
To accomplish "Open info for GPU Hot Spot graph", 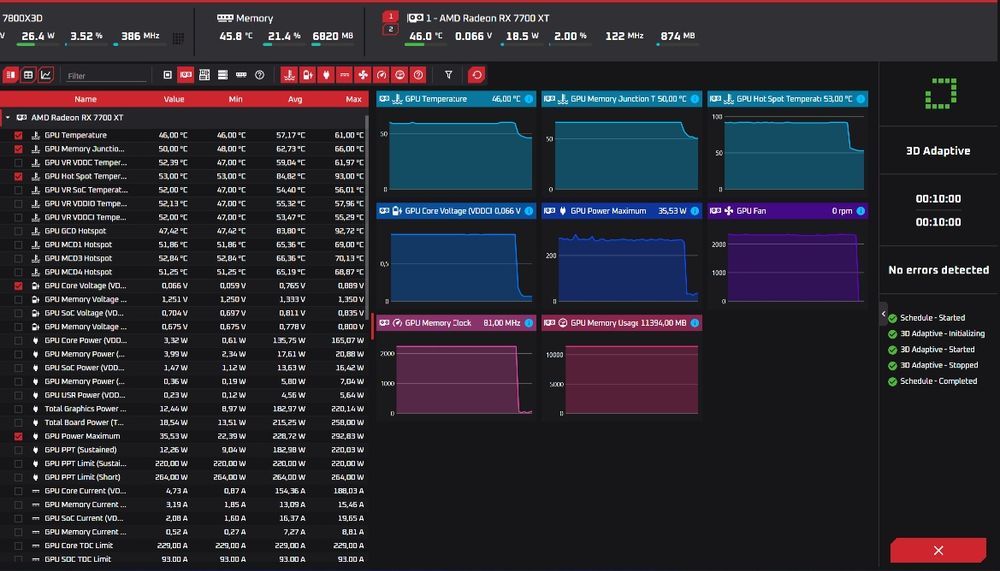I will point(860,99).
